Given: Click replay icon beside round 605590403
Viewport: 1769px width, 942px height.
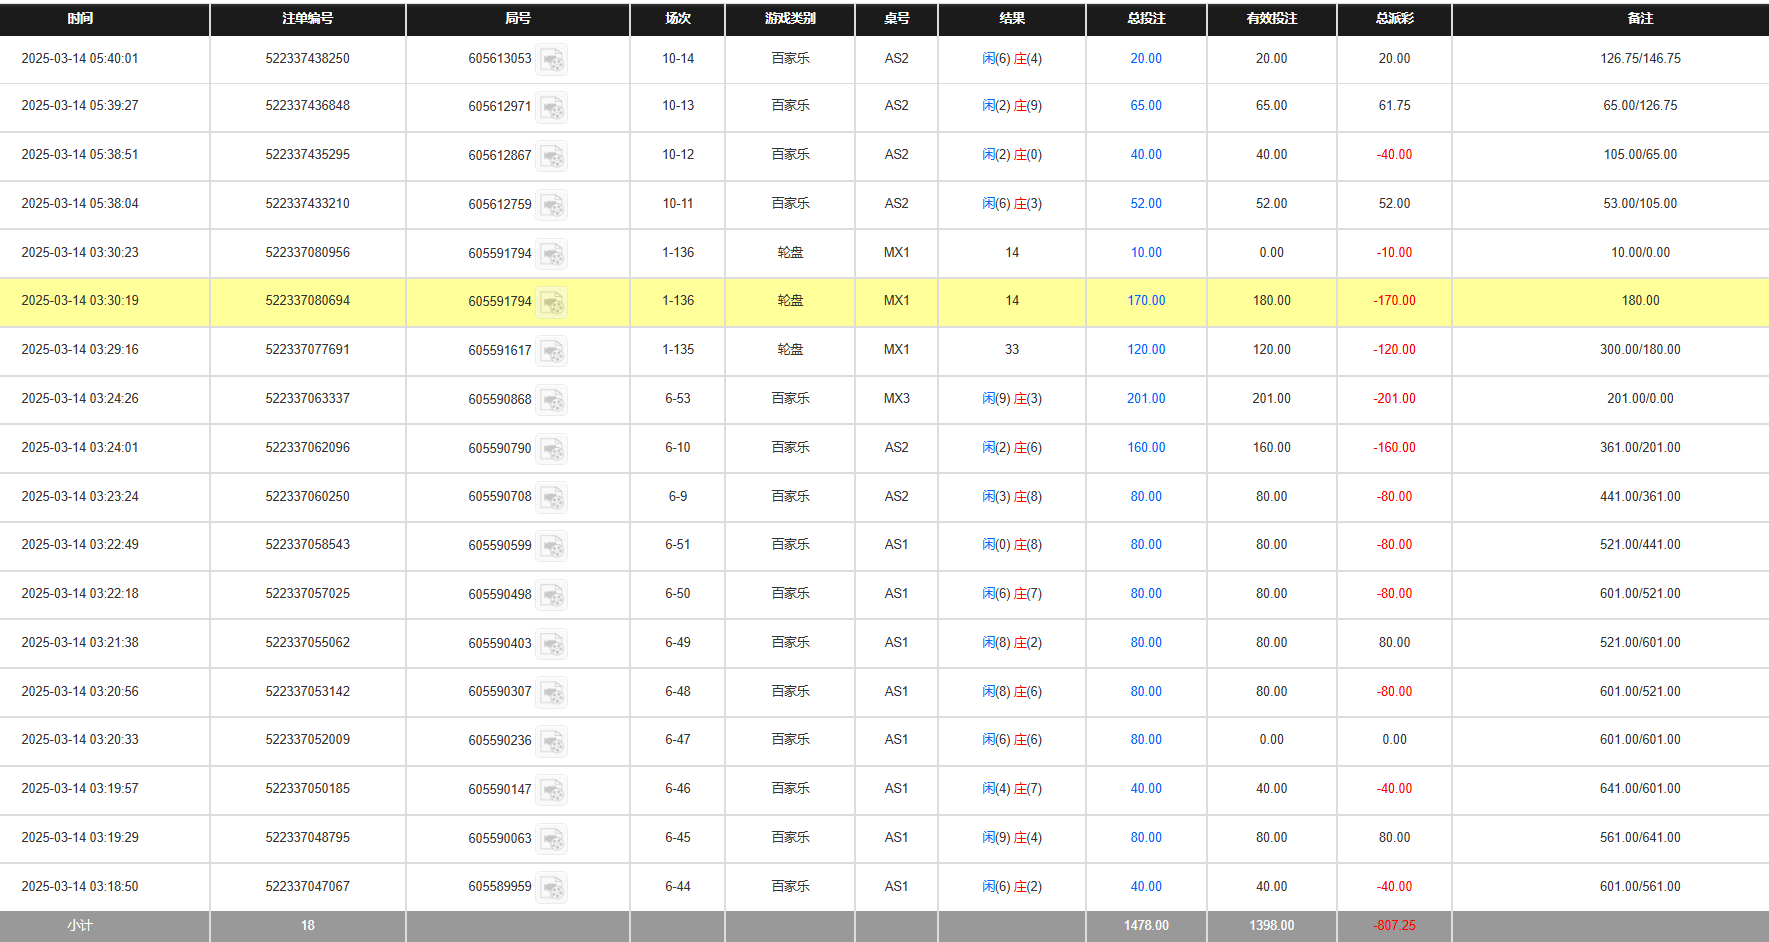Looking at the screenshot, I should [x=552, y=644].
